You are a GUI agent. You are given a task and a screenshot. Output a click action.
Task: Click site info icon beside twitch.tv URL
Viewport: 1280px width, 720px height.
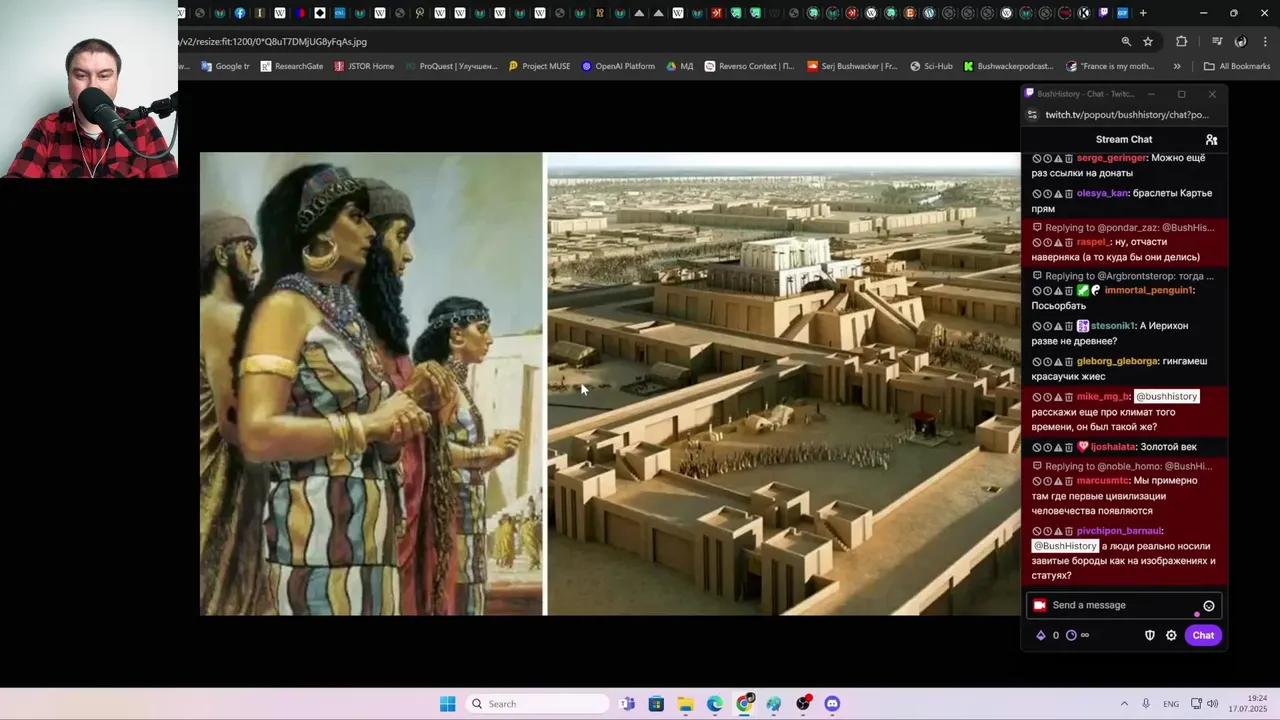tap(1033, 115)
